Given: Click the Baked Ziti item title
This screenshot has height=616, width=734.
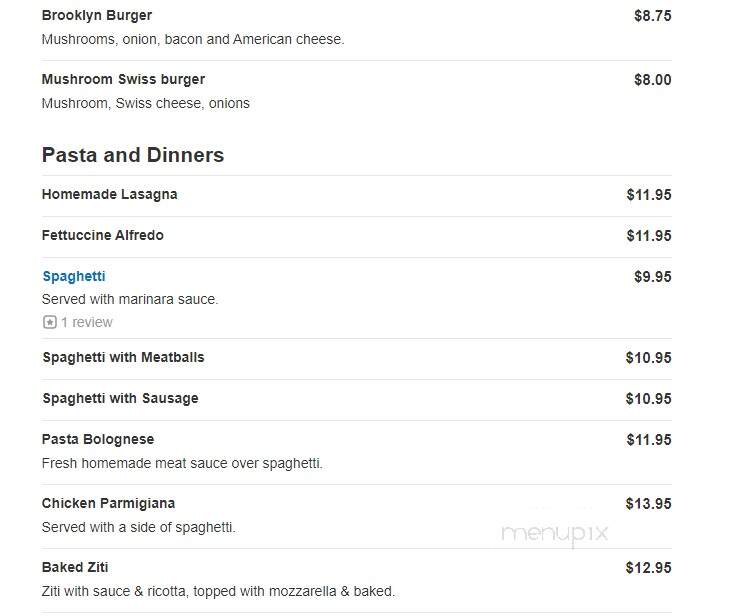Looking at the screenshot, I should 75,567.
